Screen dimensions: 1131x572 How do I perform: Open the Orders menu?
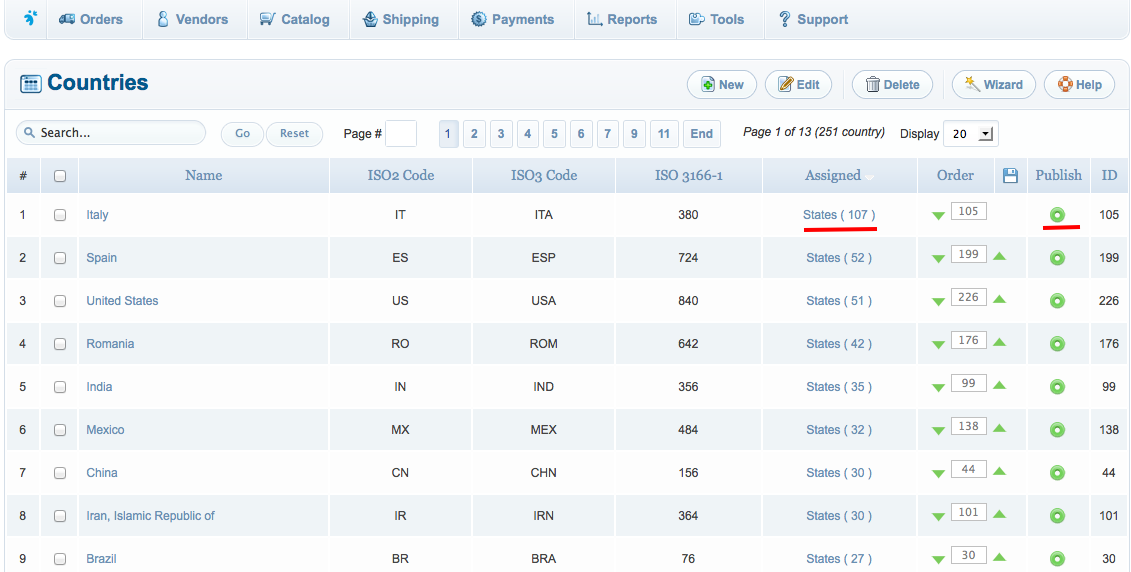coord(91,19)
